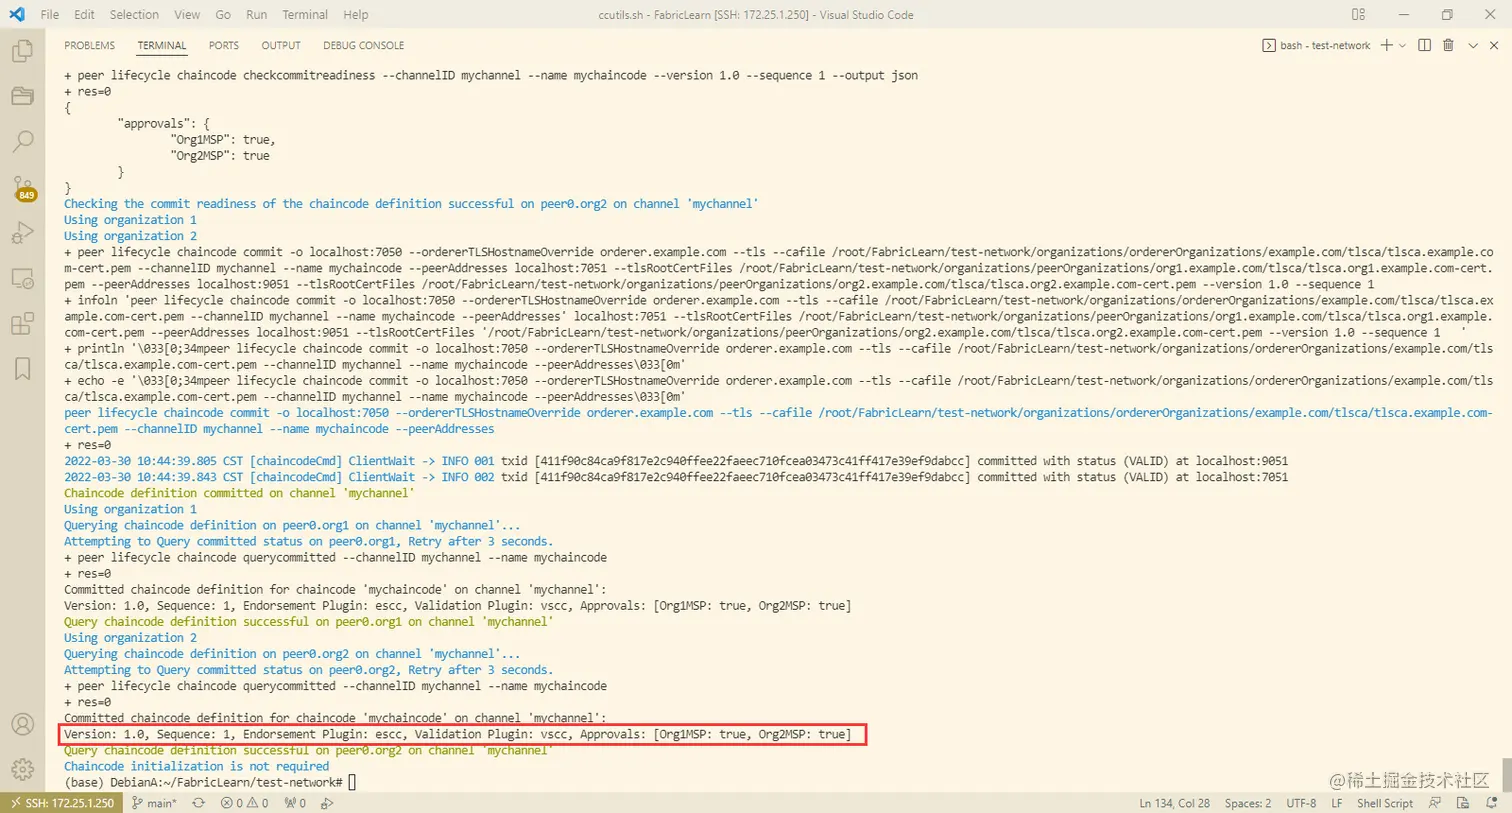Viewport: 1512px width, 813px height.
Task: Select the bash - test-network terminal
Action: pos(1316,45)
